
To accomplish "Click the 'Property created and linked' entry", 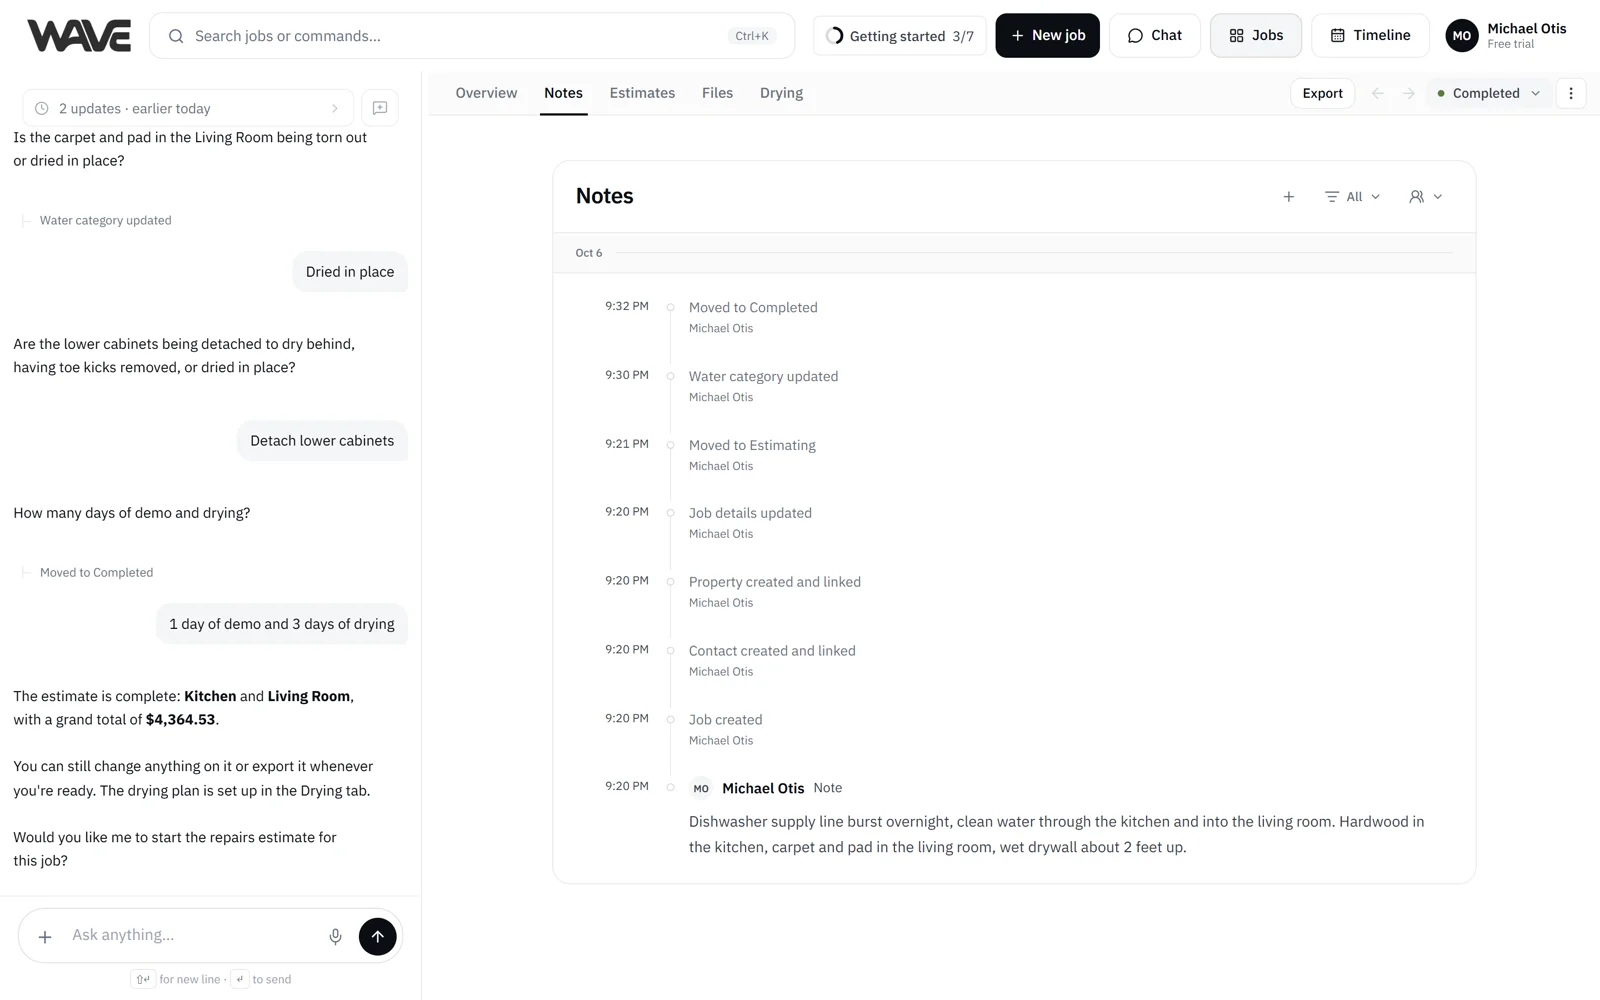I will coord(774,582).
